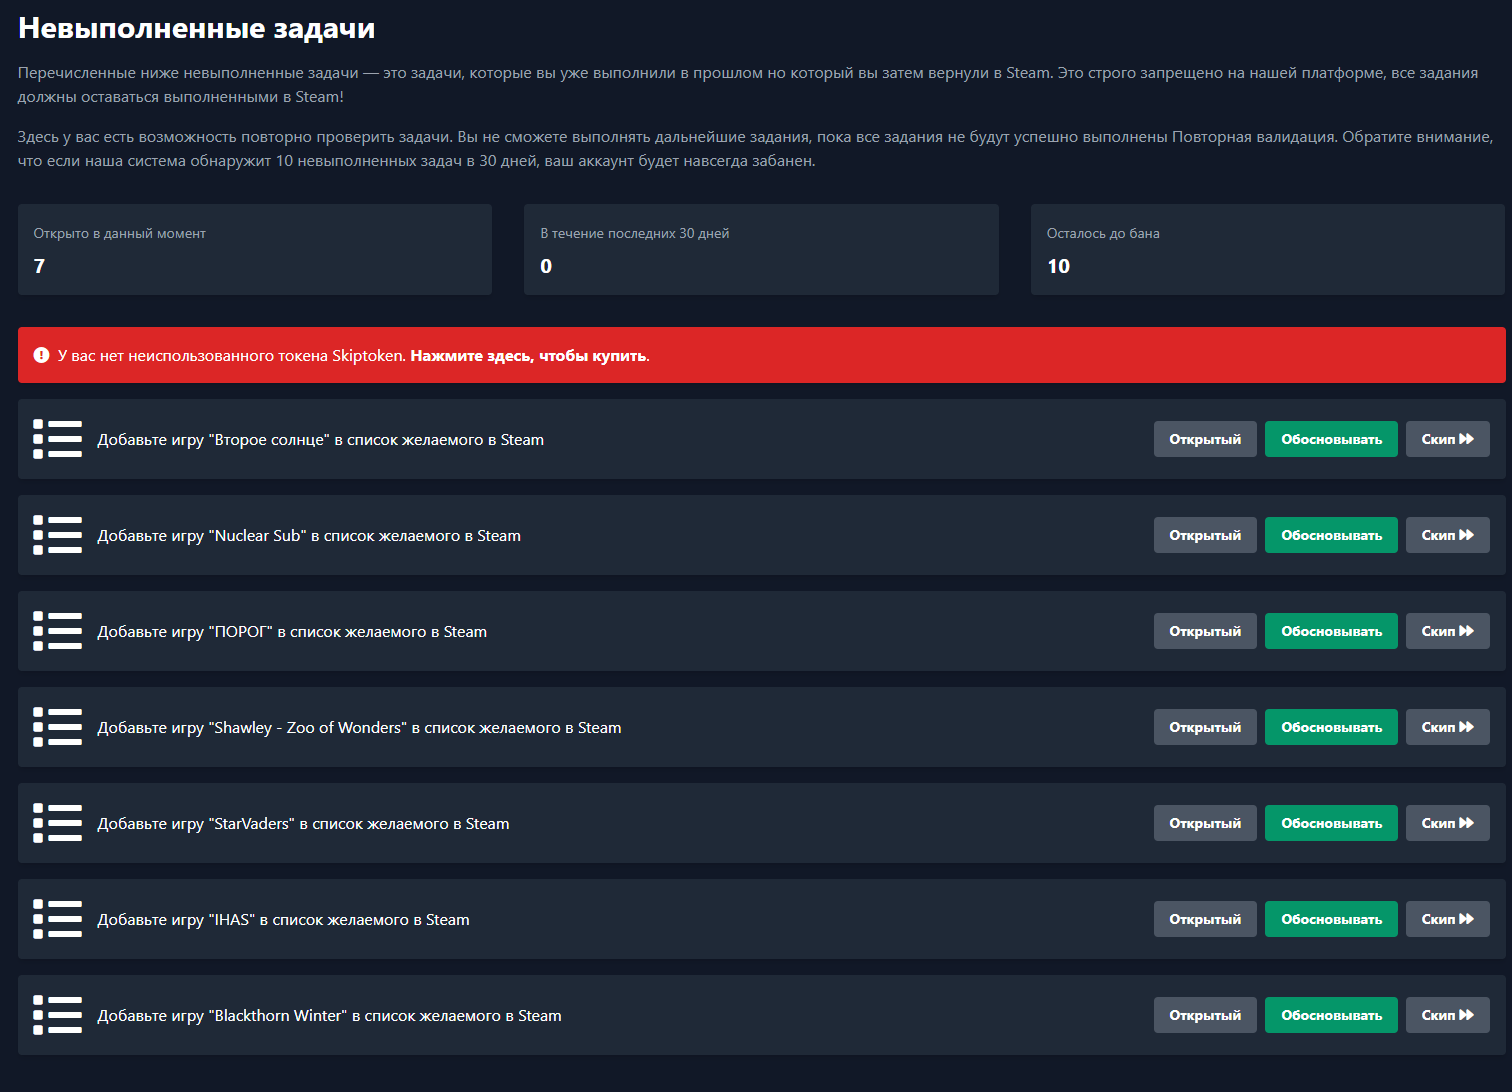Skip the "Shawley - Zoo of Wonders" task
The image size is (1512, 1092).
(x=1447, y=727)
